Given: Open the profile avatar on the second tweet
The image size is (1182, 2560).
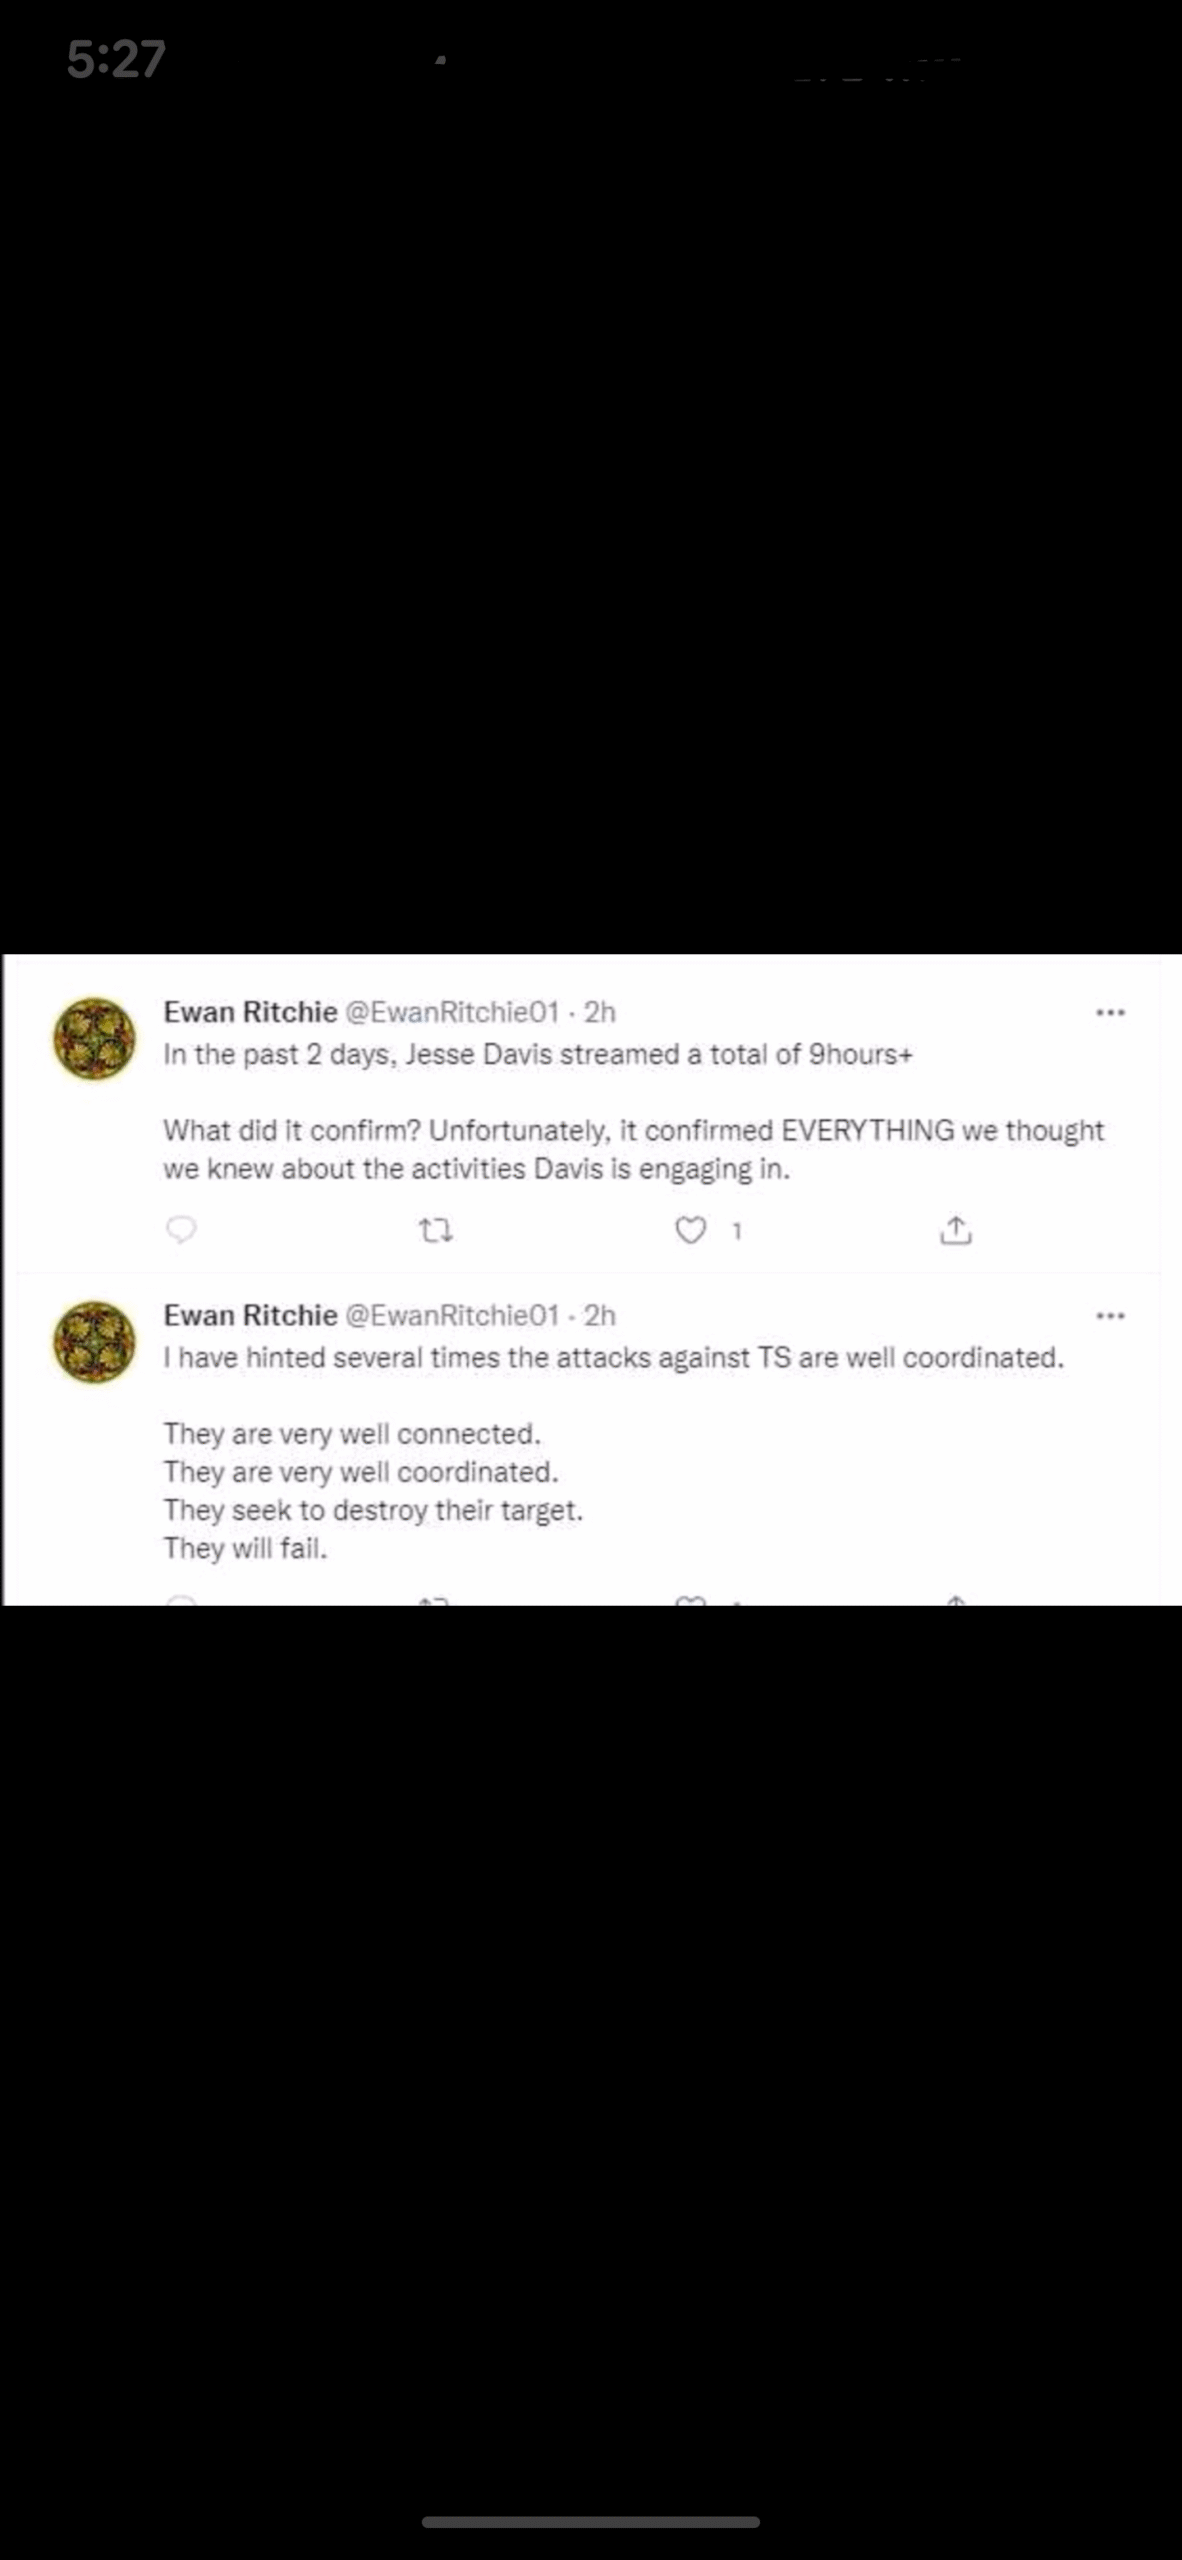Looking at the screenshot, I should [94, 1342].
